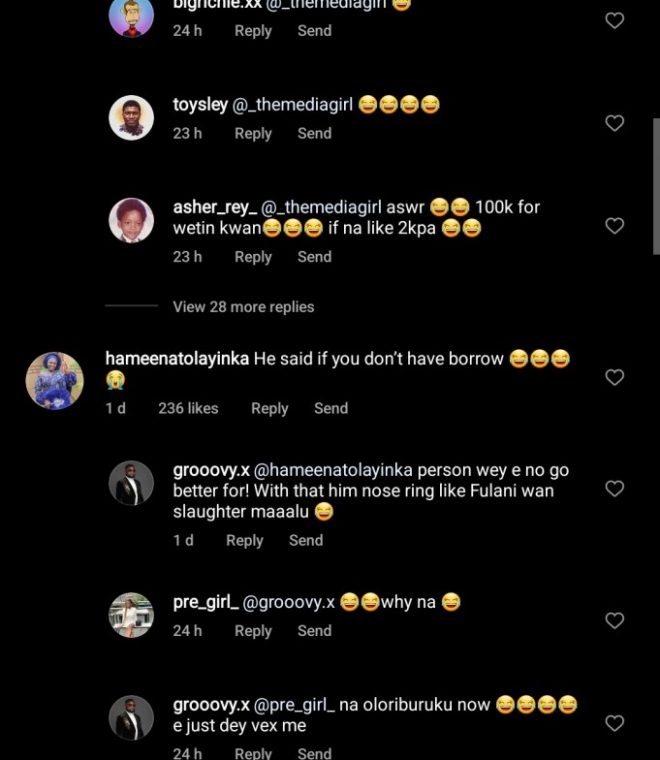This screenshot has height=760, width=660.
Task: Like toysley's comment with the heart icon
Action: click(615, 123)
